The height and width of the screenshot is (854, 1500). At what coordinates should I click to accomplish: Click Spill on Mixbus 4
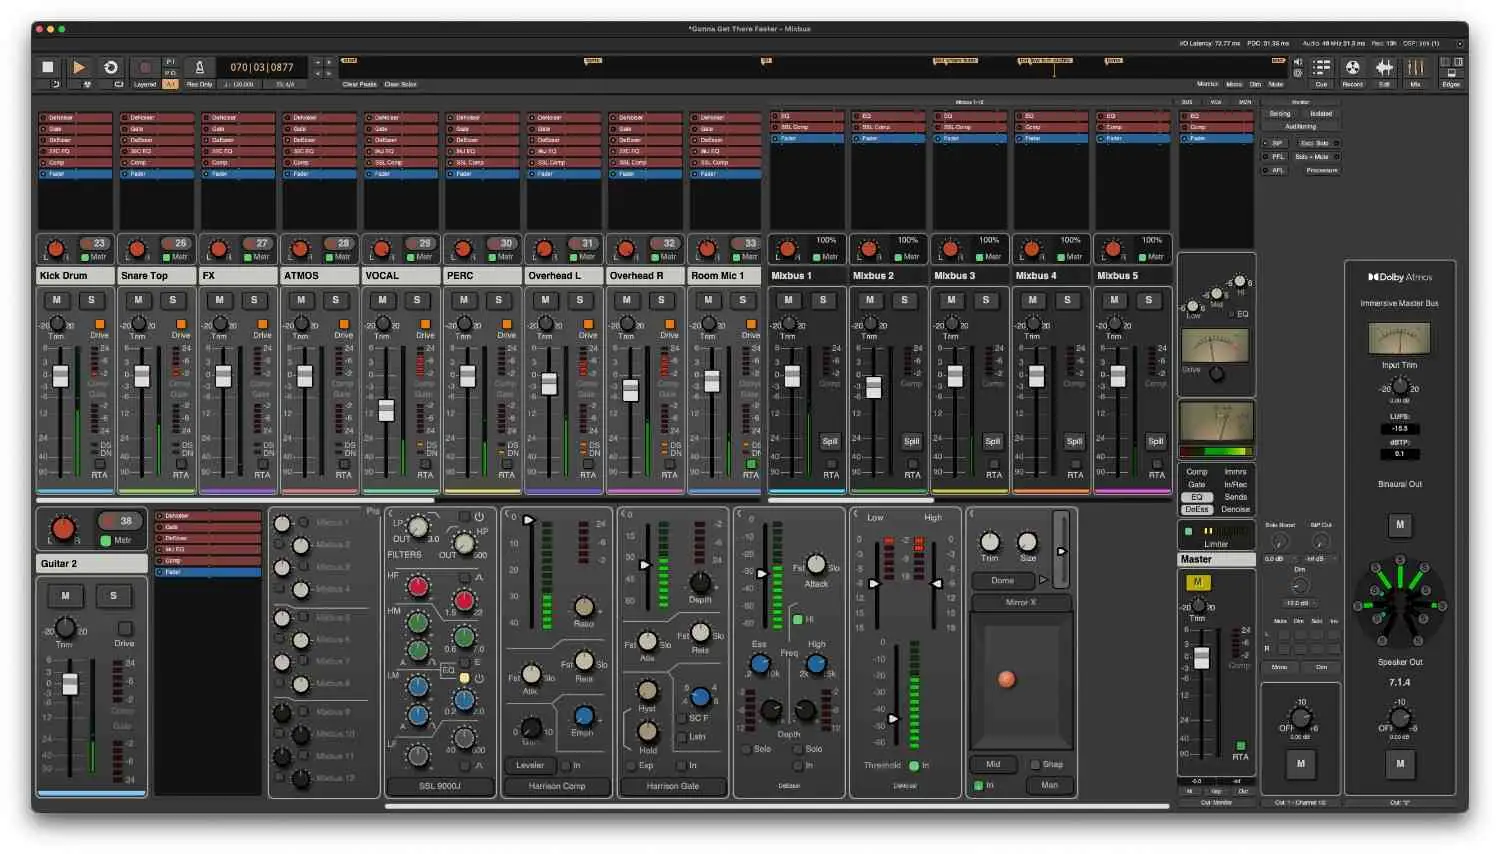[x=1074, y=441]
